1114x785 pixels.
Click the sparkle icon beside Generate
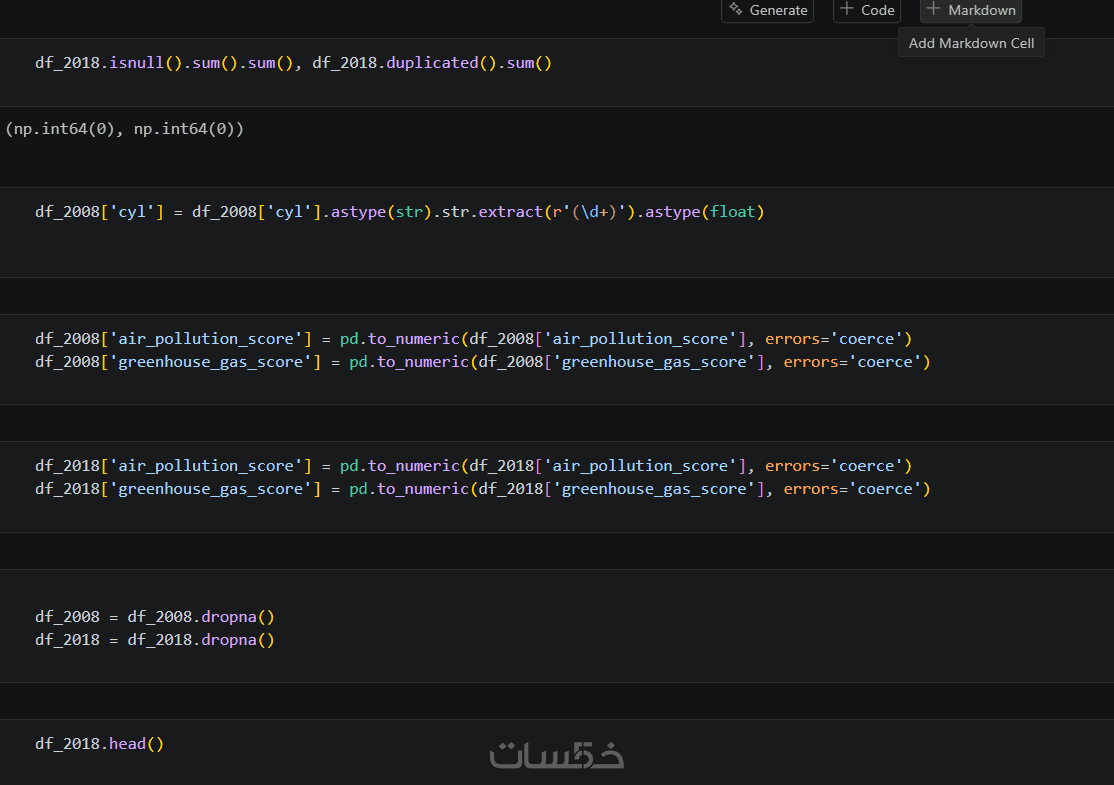tap(736, 9)
